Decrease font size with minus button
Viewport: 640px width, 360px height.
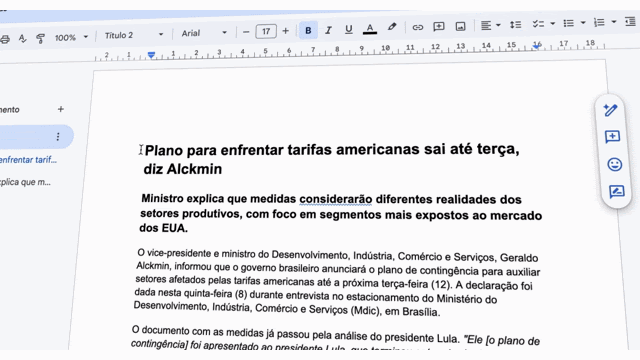click(x=246, y=32)
